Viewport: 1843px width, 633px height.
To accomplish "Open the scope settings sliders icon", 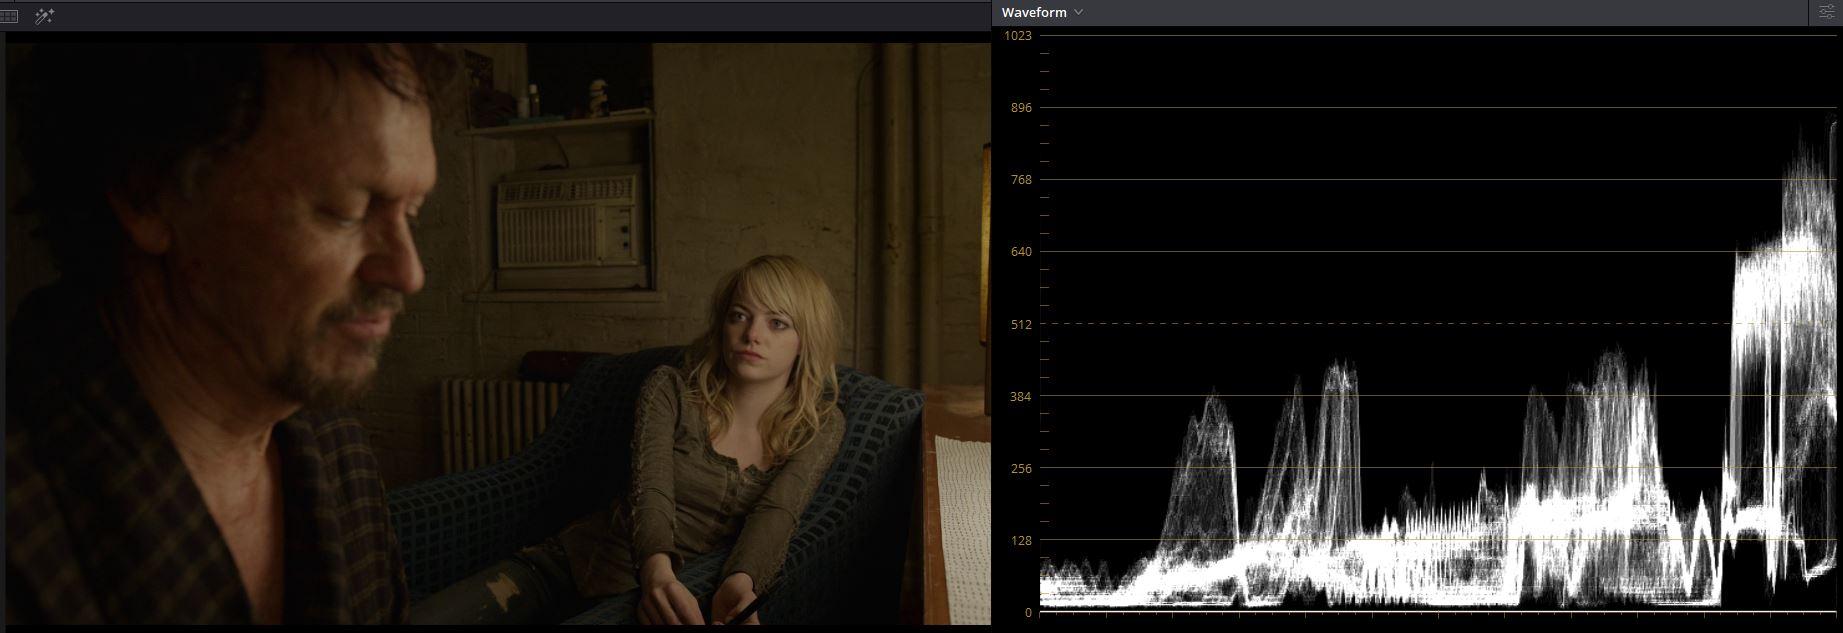I will [1826, 12].
